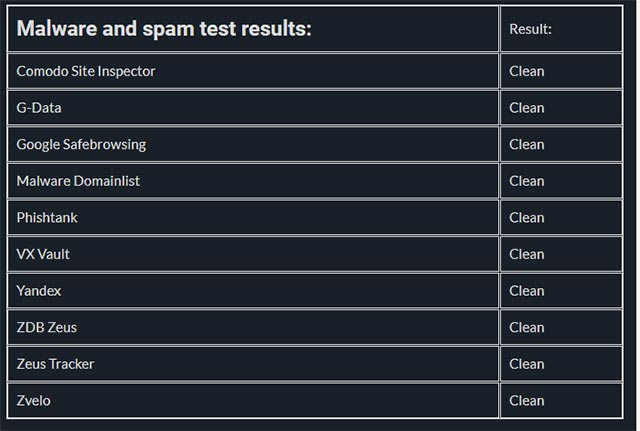Click the 'Malware and spam test results:' heading
This screenshot has width=640, height=431.
[x=164, y=29]
